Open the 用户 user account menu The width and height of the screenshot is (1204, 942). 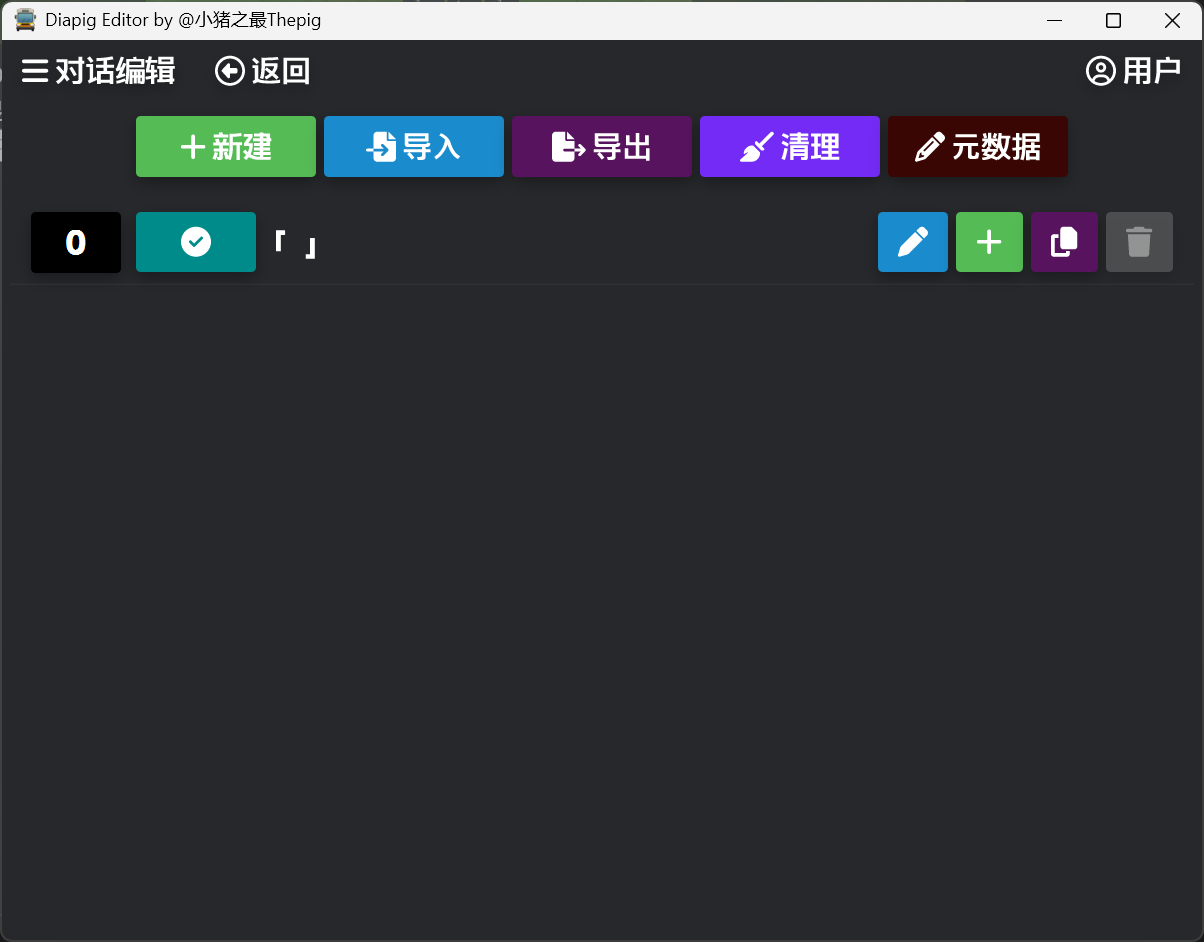[x=1133, y=71]
